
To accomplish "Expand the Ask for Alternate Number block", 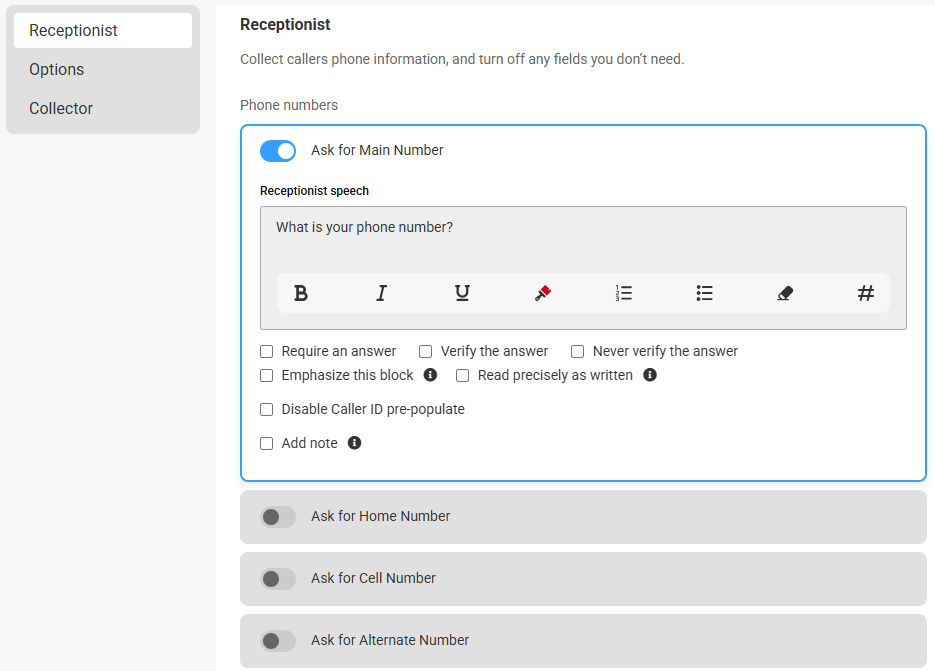I will pos(583,641).
